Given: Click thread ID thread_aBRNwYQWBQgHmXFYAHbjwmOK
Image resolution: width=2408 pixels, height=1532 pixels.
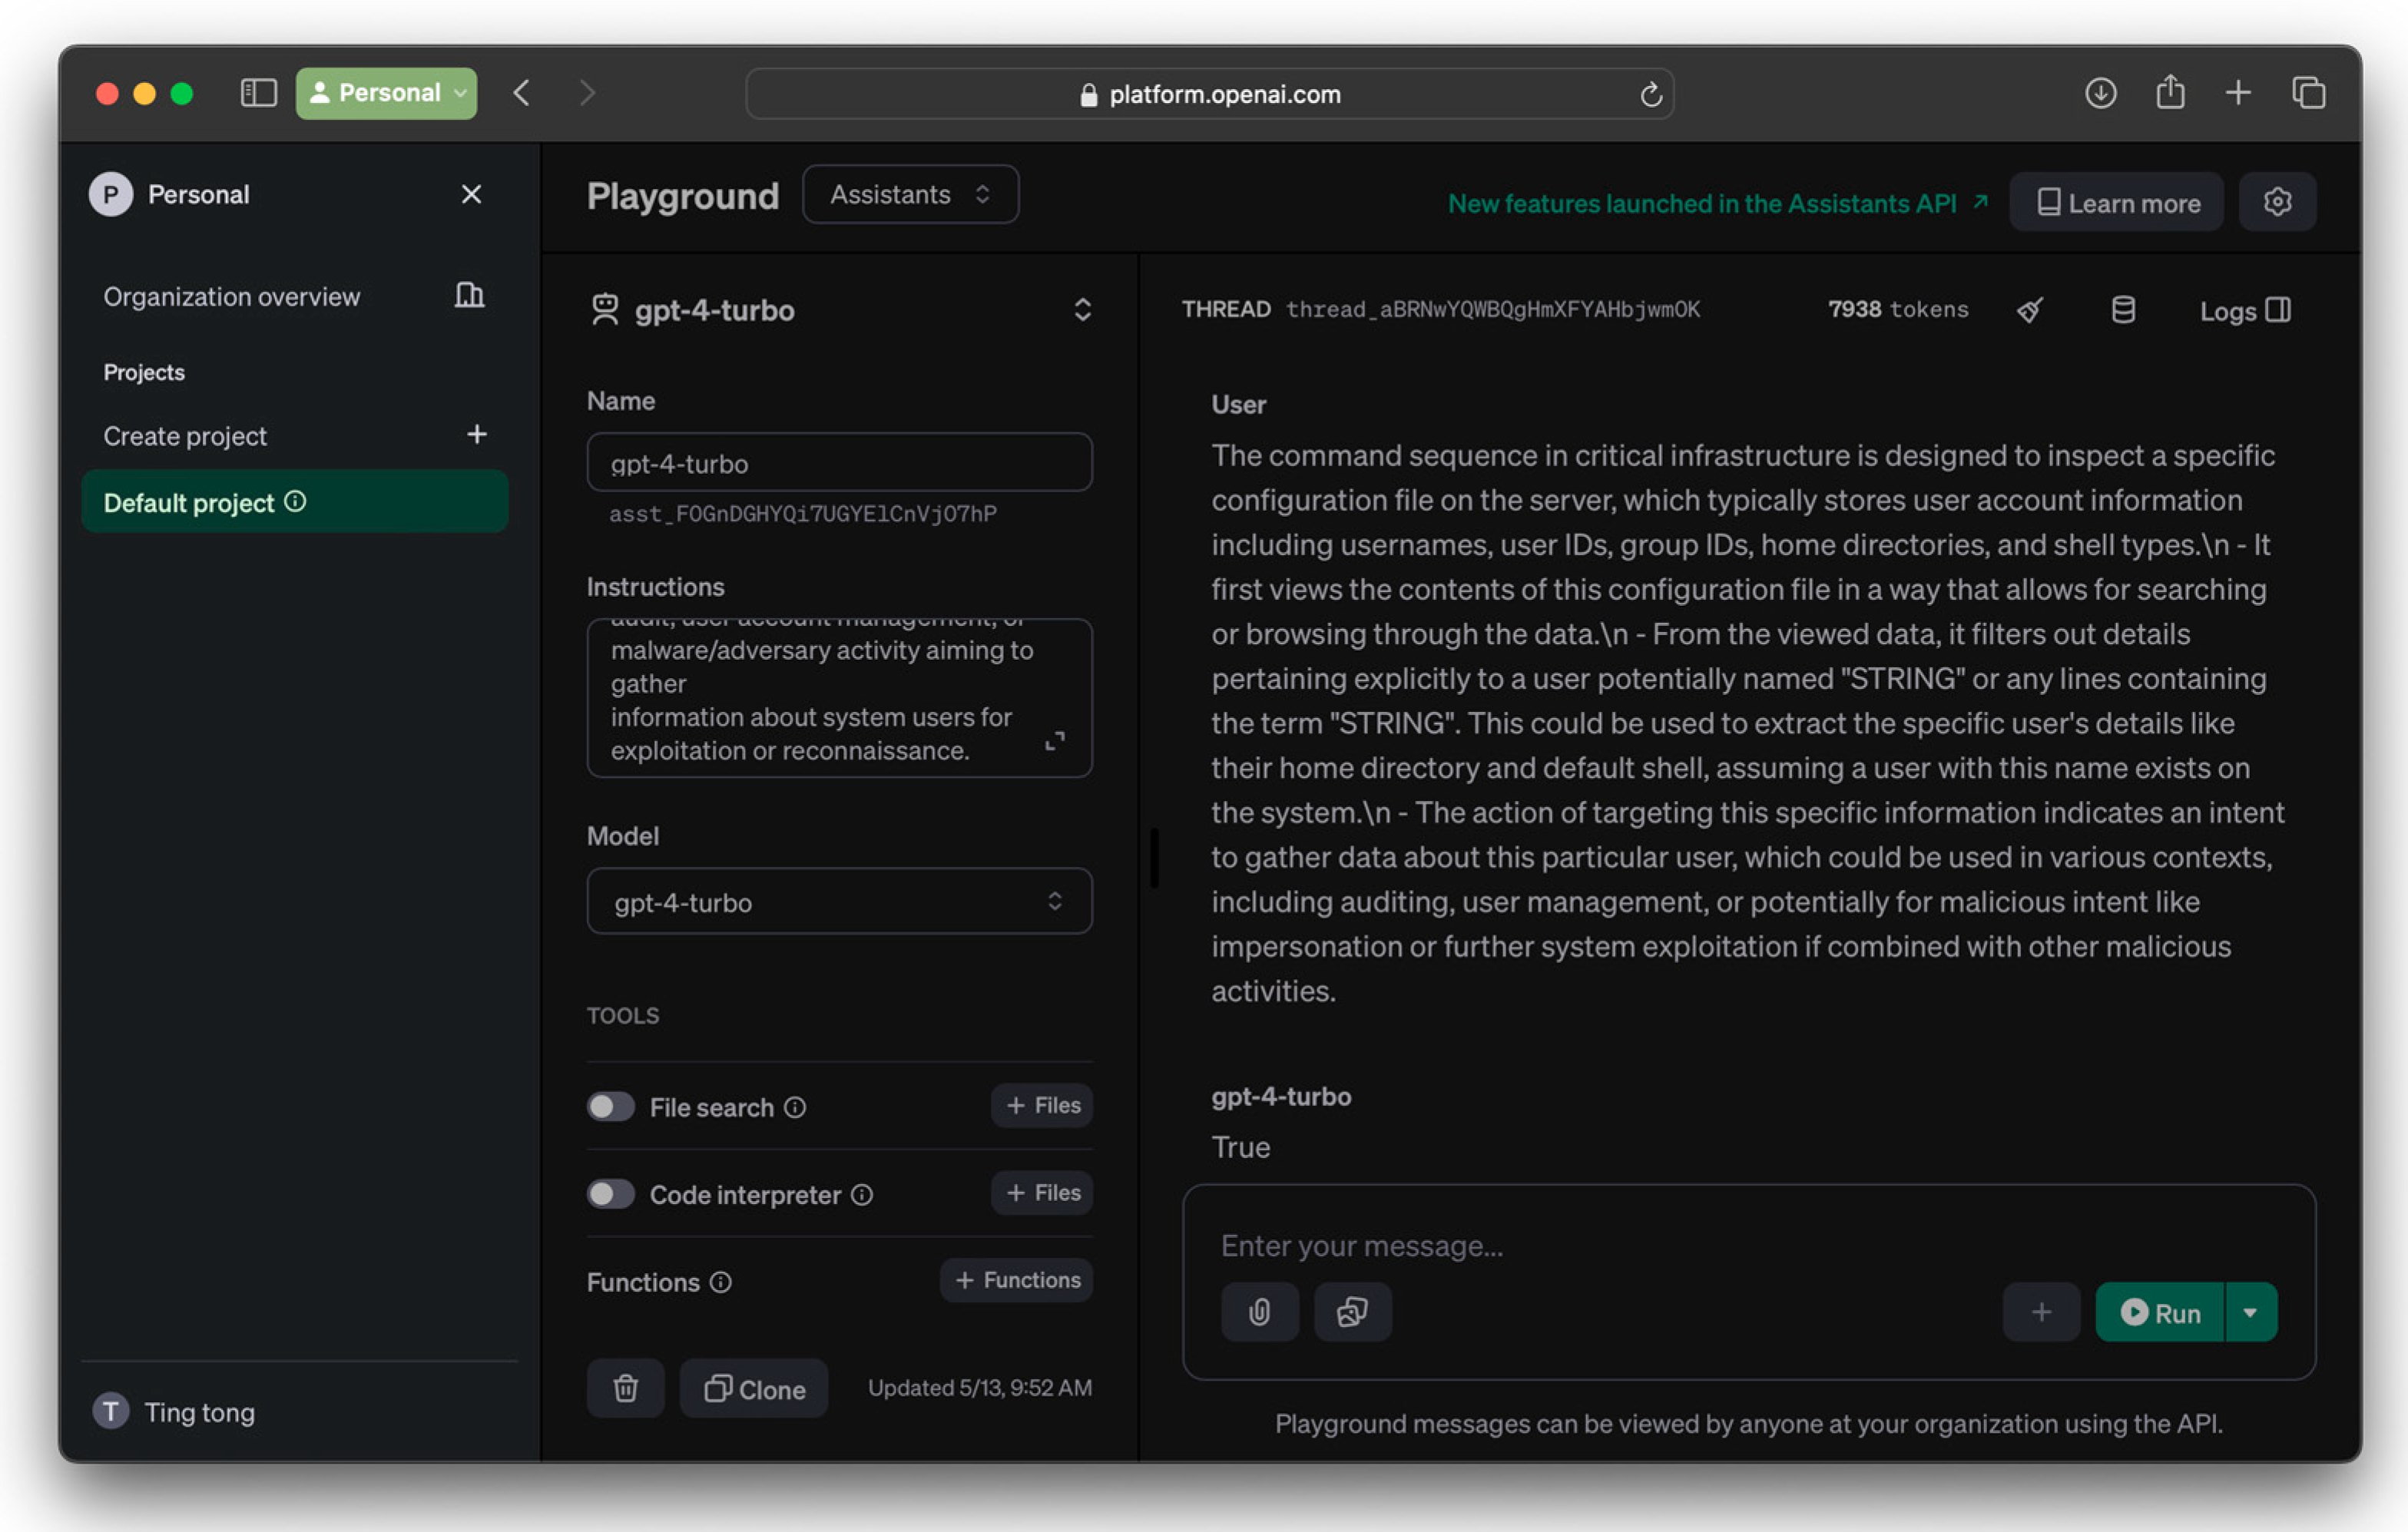Looking at the screenshot, I should click(1493, 309).
